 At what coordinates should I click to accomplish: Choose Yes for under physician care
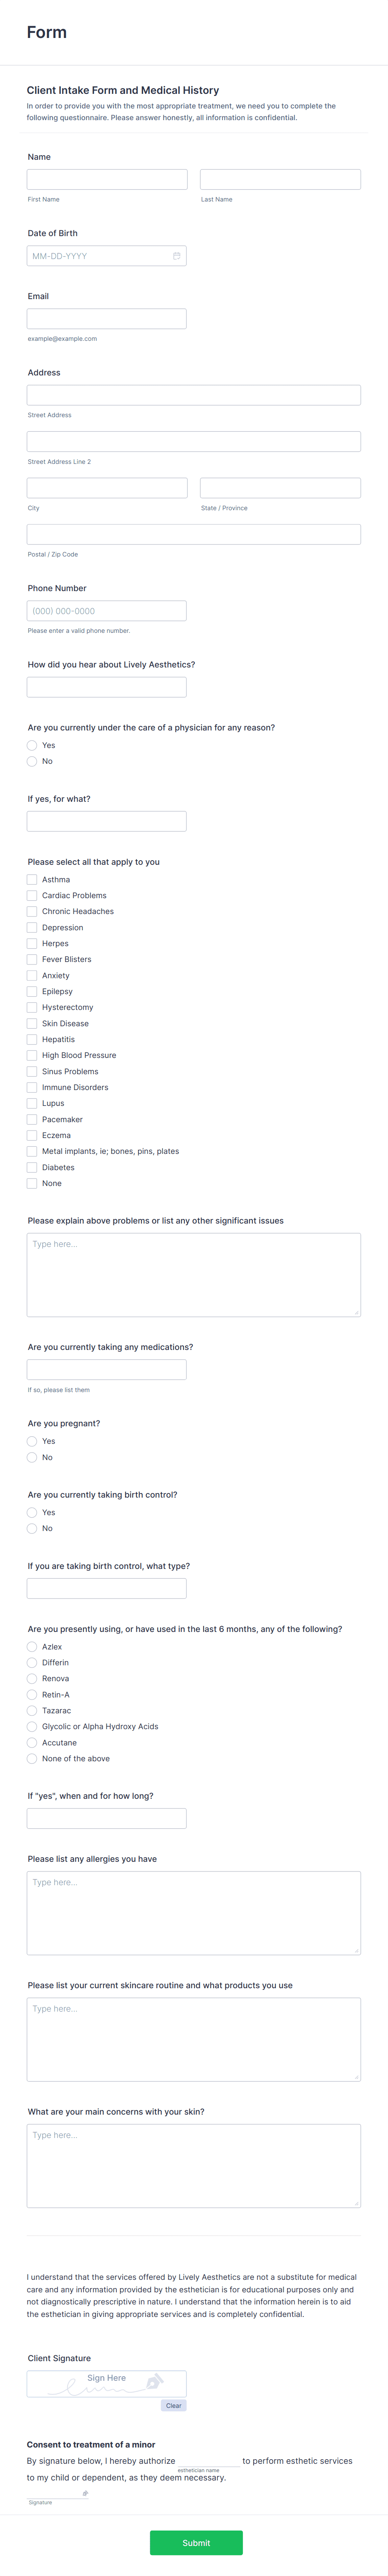click(x=32, y=745)
